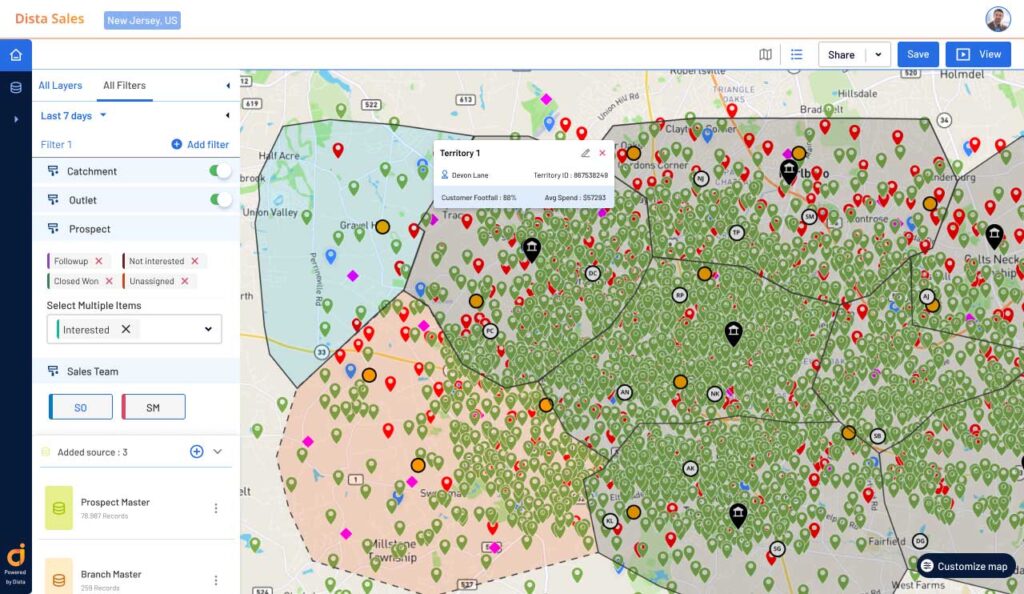Click the DG initials map marker
Image resolution: width=1024 pixels, height=594 pixels.
[920, 540]
